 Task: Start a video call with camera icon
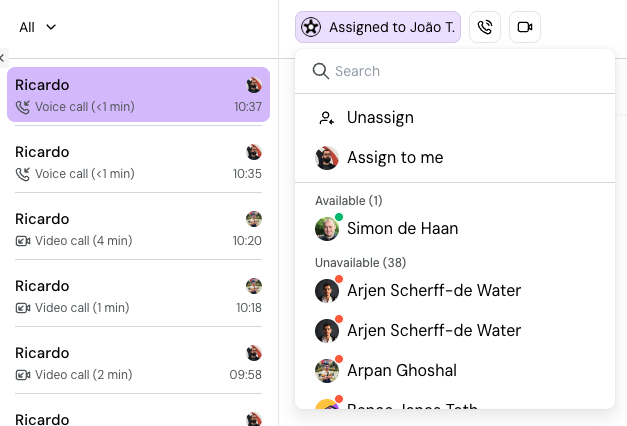click(525, 27)
